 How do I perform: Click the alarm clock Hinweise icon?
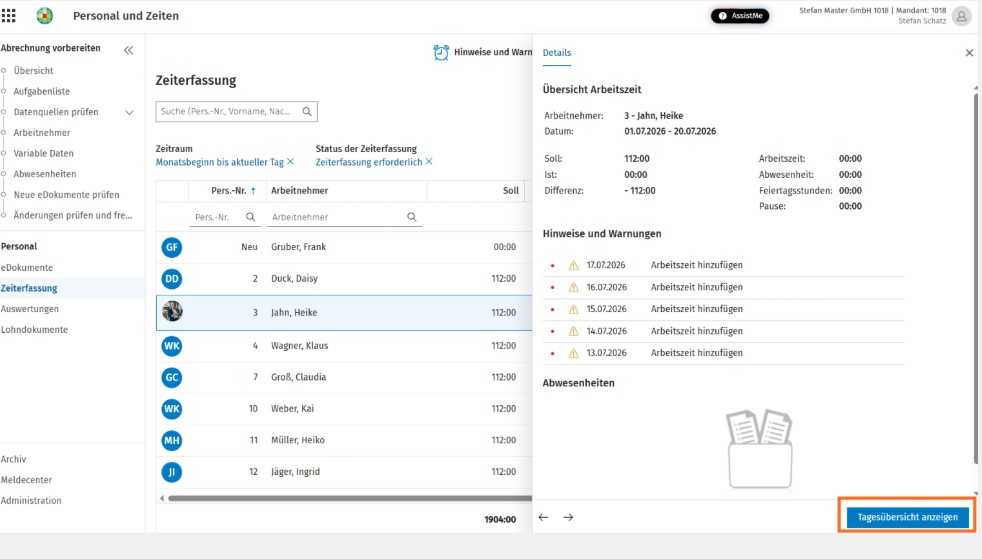(x=441, y=53)
